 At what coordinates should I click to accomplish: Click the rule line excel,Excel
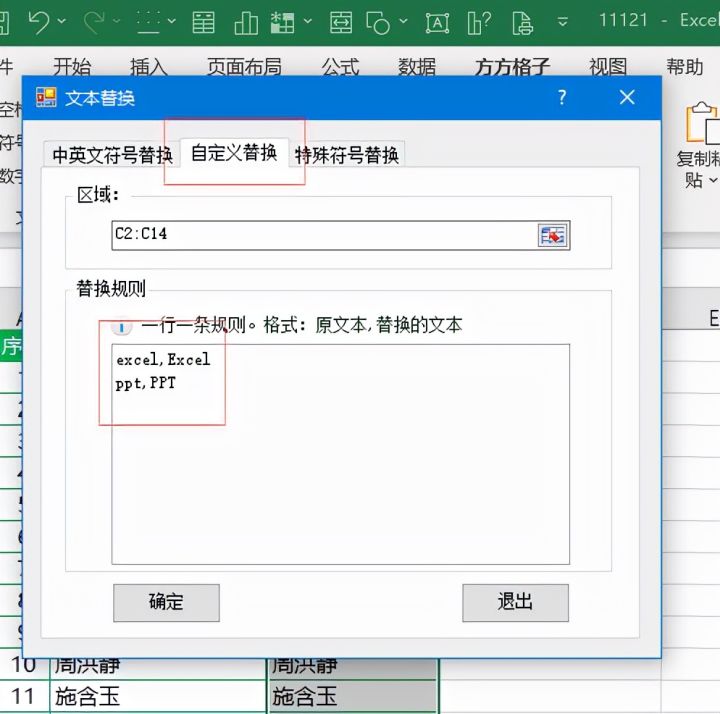[163, 359]
